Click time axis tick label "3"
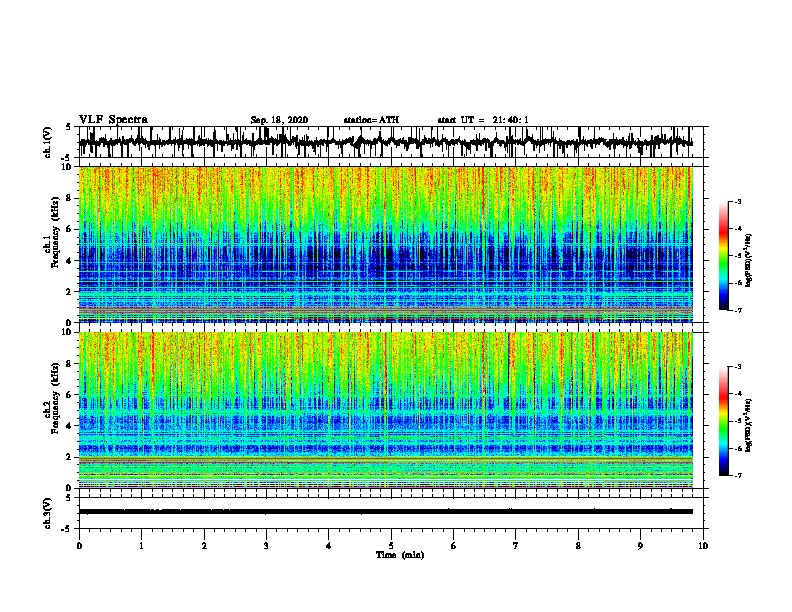Viewport: 792px width, 612px height. pyautogui.click(x=266, y=546)
